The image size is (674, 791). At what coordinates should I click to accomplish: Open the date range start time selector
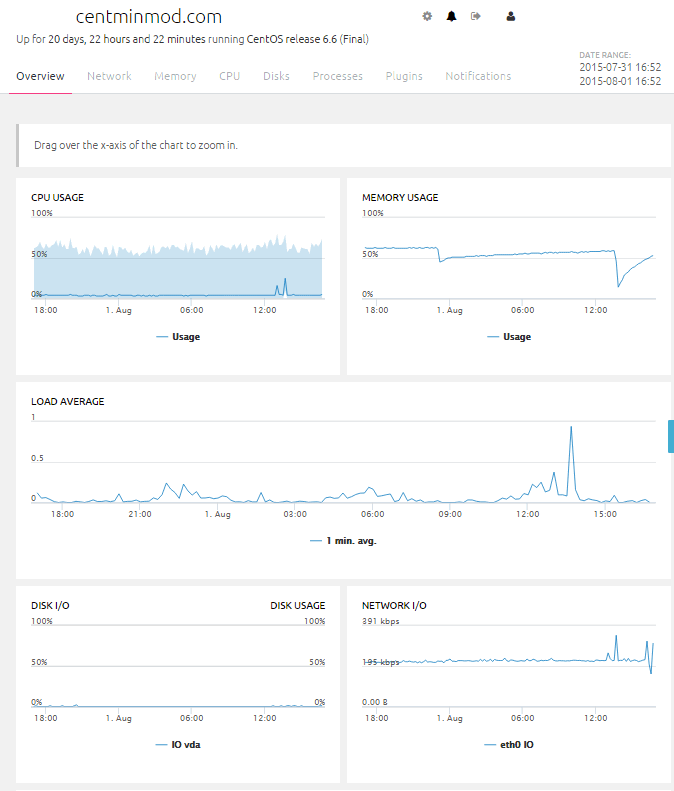click(619, 67)
